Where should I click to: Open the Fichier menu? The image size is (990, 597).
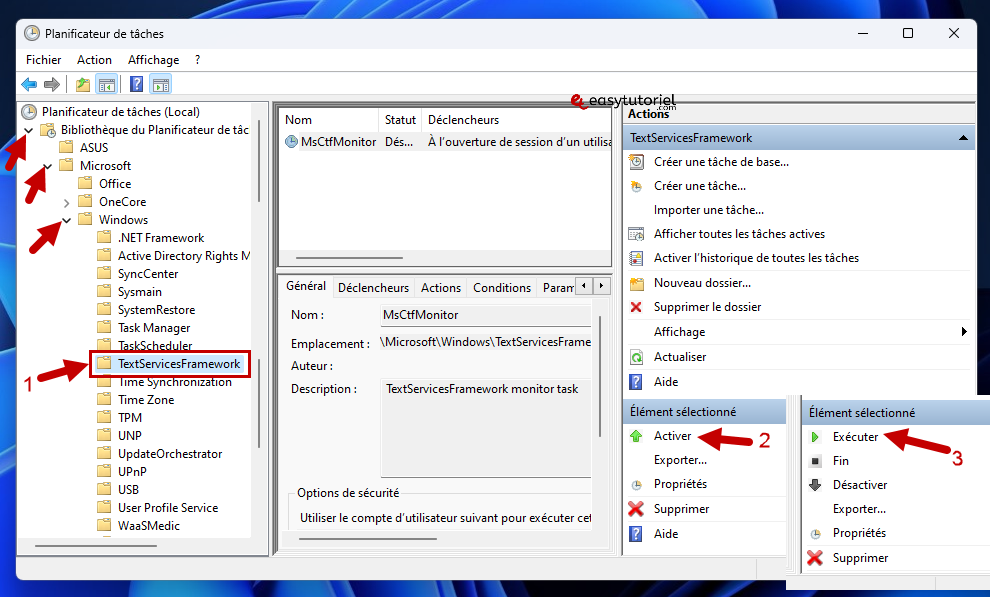tap(44, 60)
